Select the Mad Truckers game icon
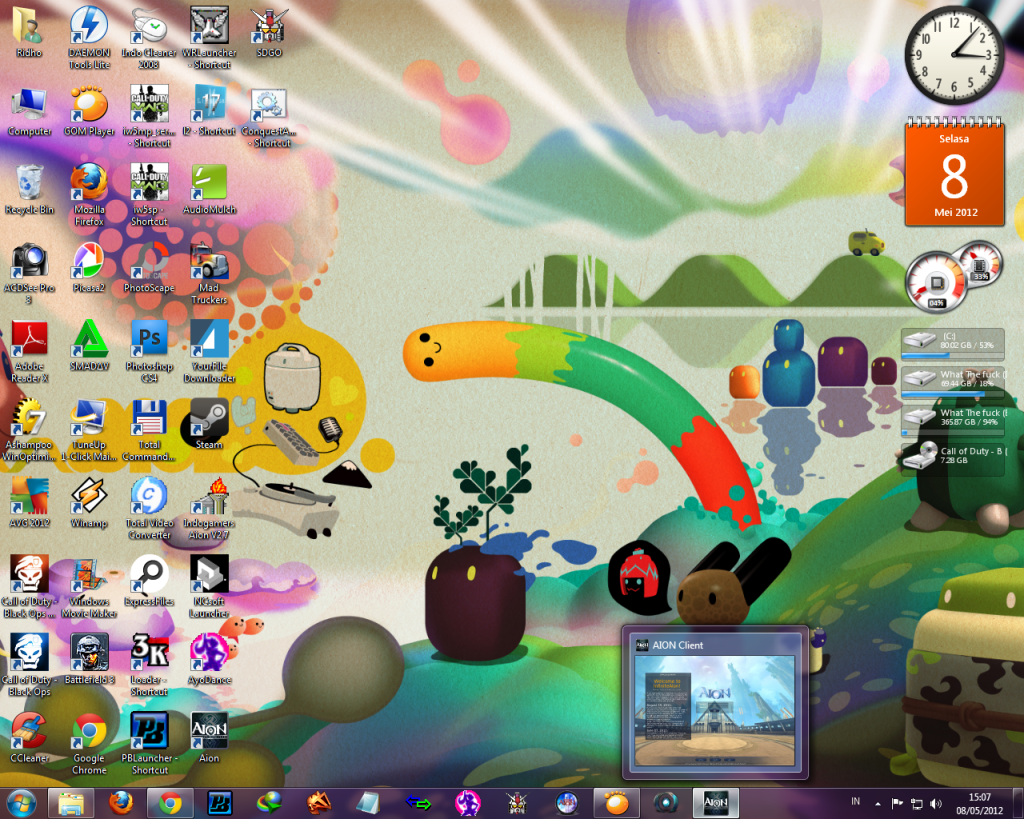 209,273
